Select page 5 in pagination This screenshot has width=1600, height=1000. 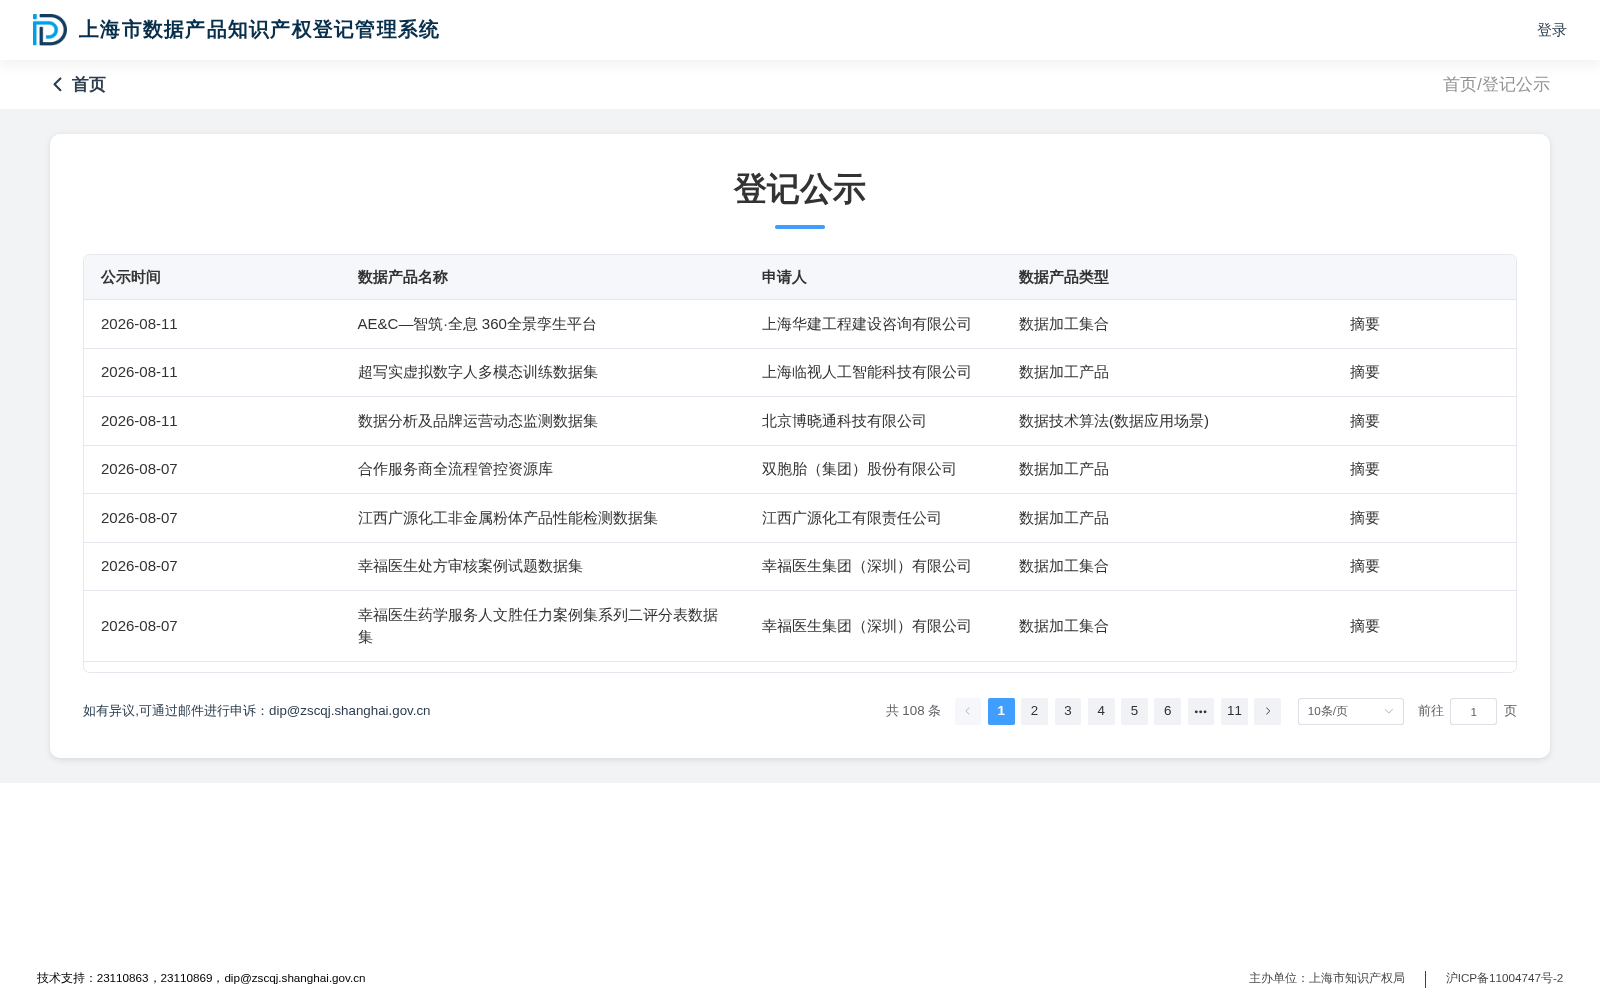click(x=1134, y=711)
